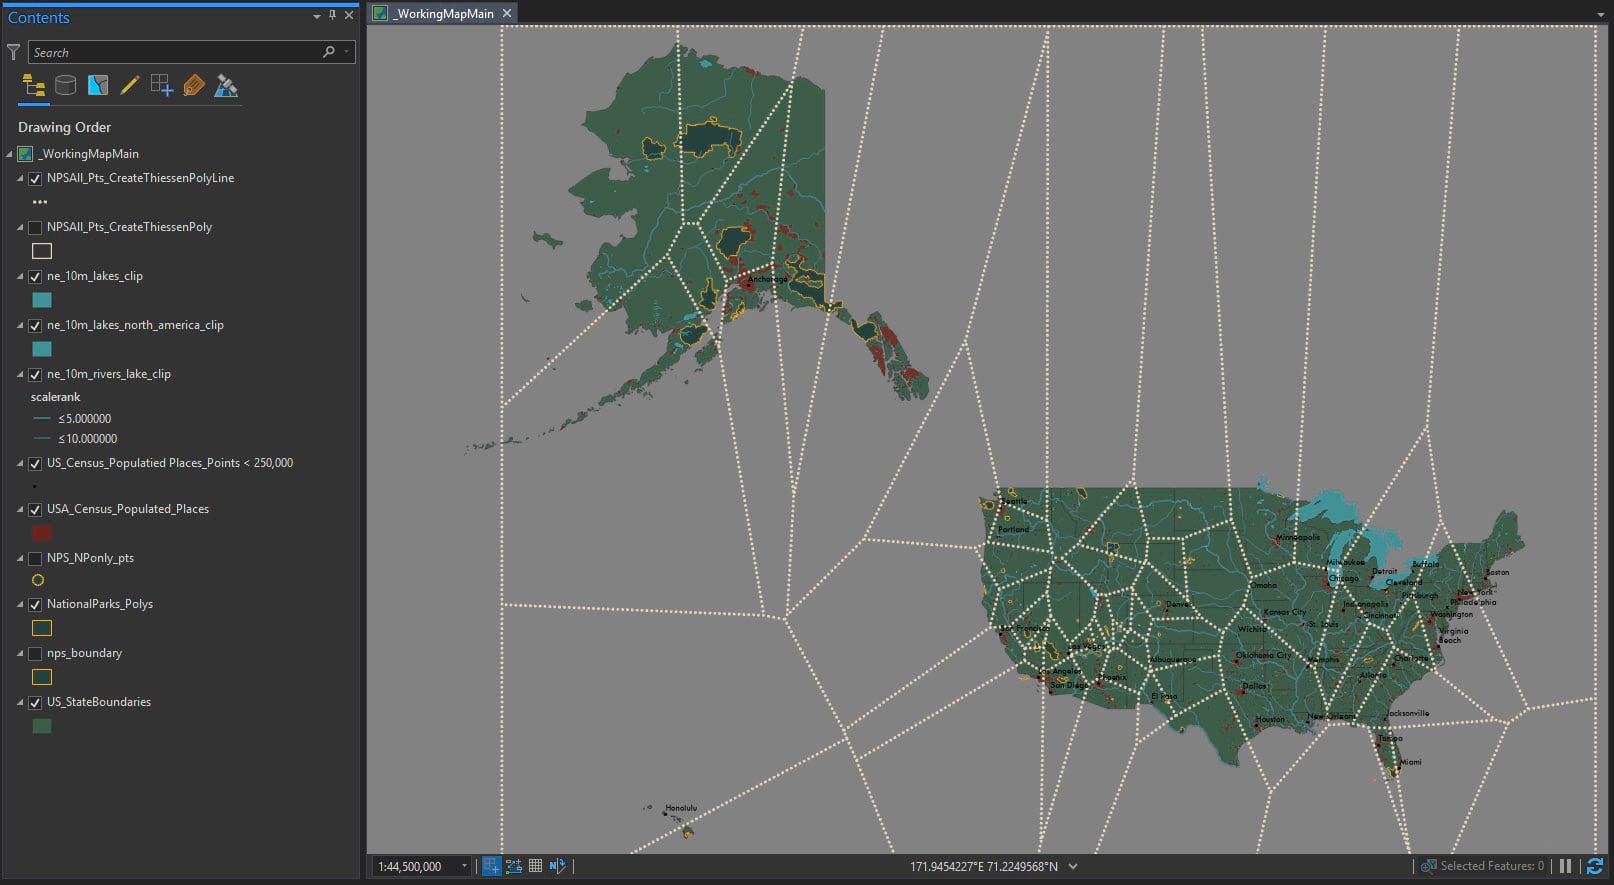Hide the ne_10m_lakes_north_america_clip layer
Viewport: 1614px width, 885px height.
point(36,326)
